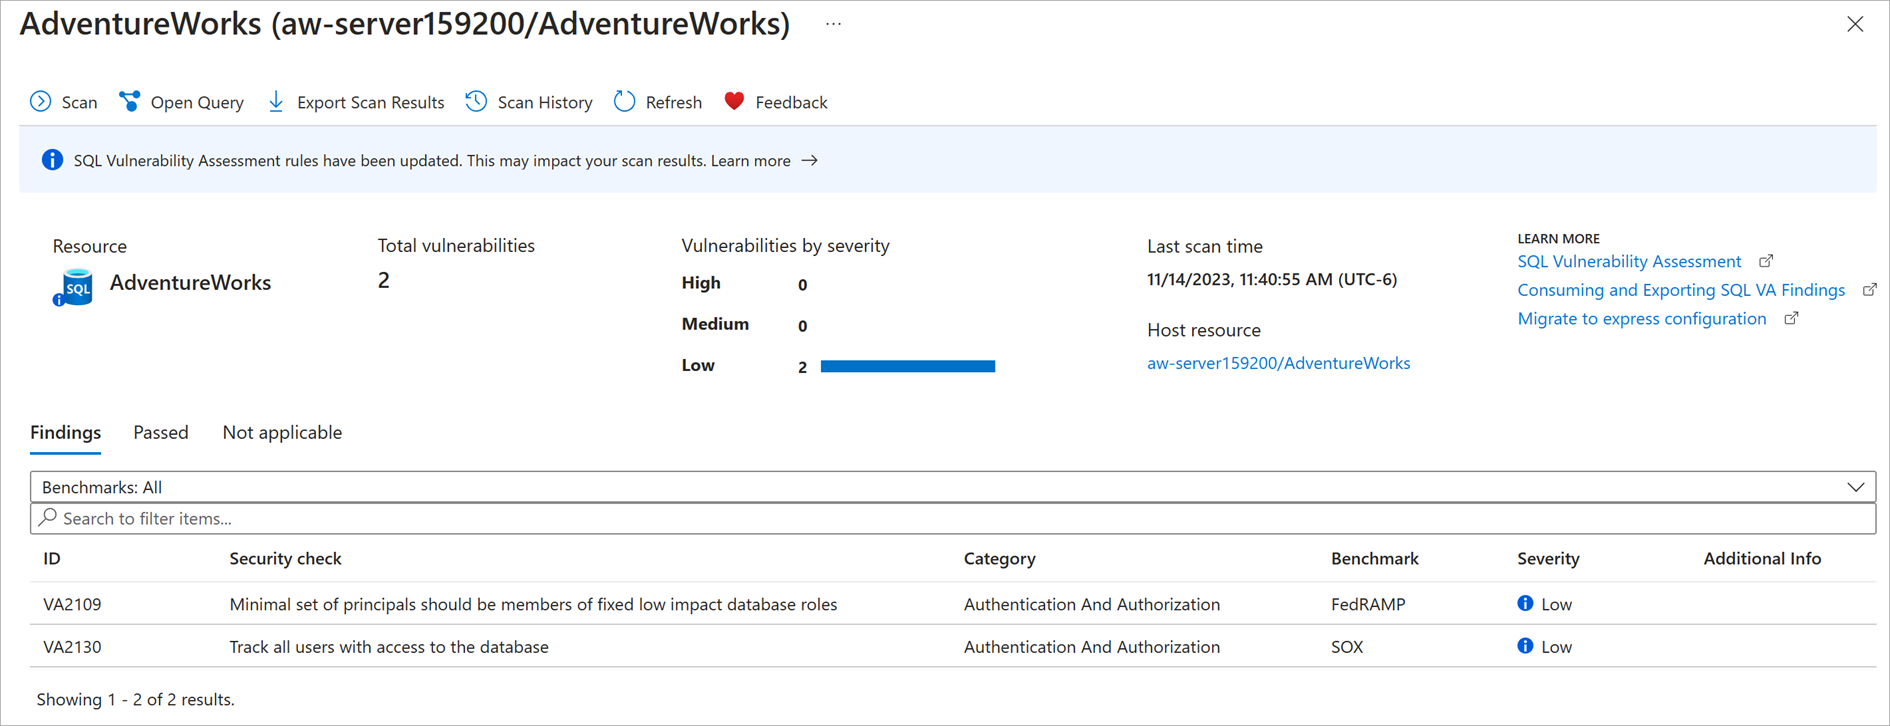The image size is (1890, 726).
Task: Focus the Search to filter items field
Action: (953, 518)
